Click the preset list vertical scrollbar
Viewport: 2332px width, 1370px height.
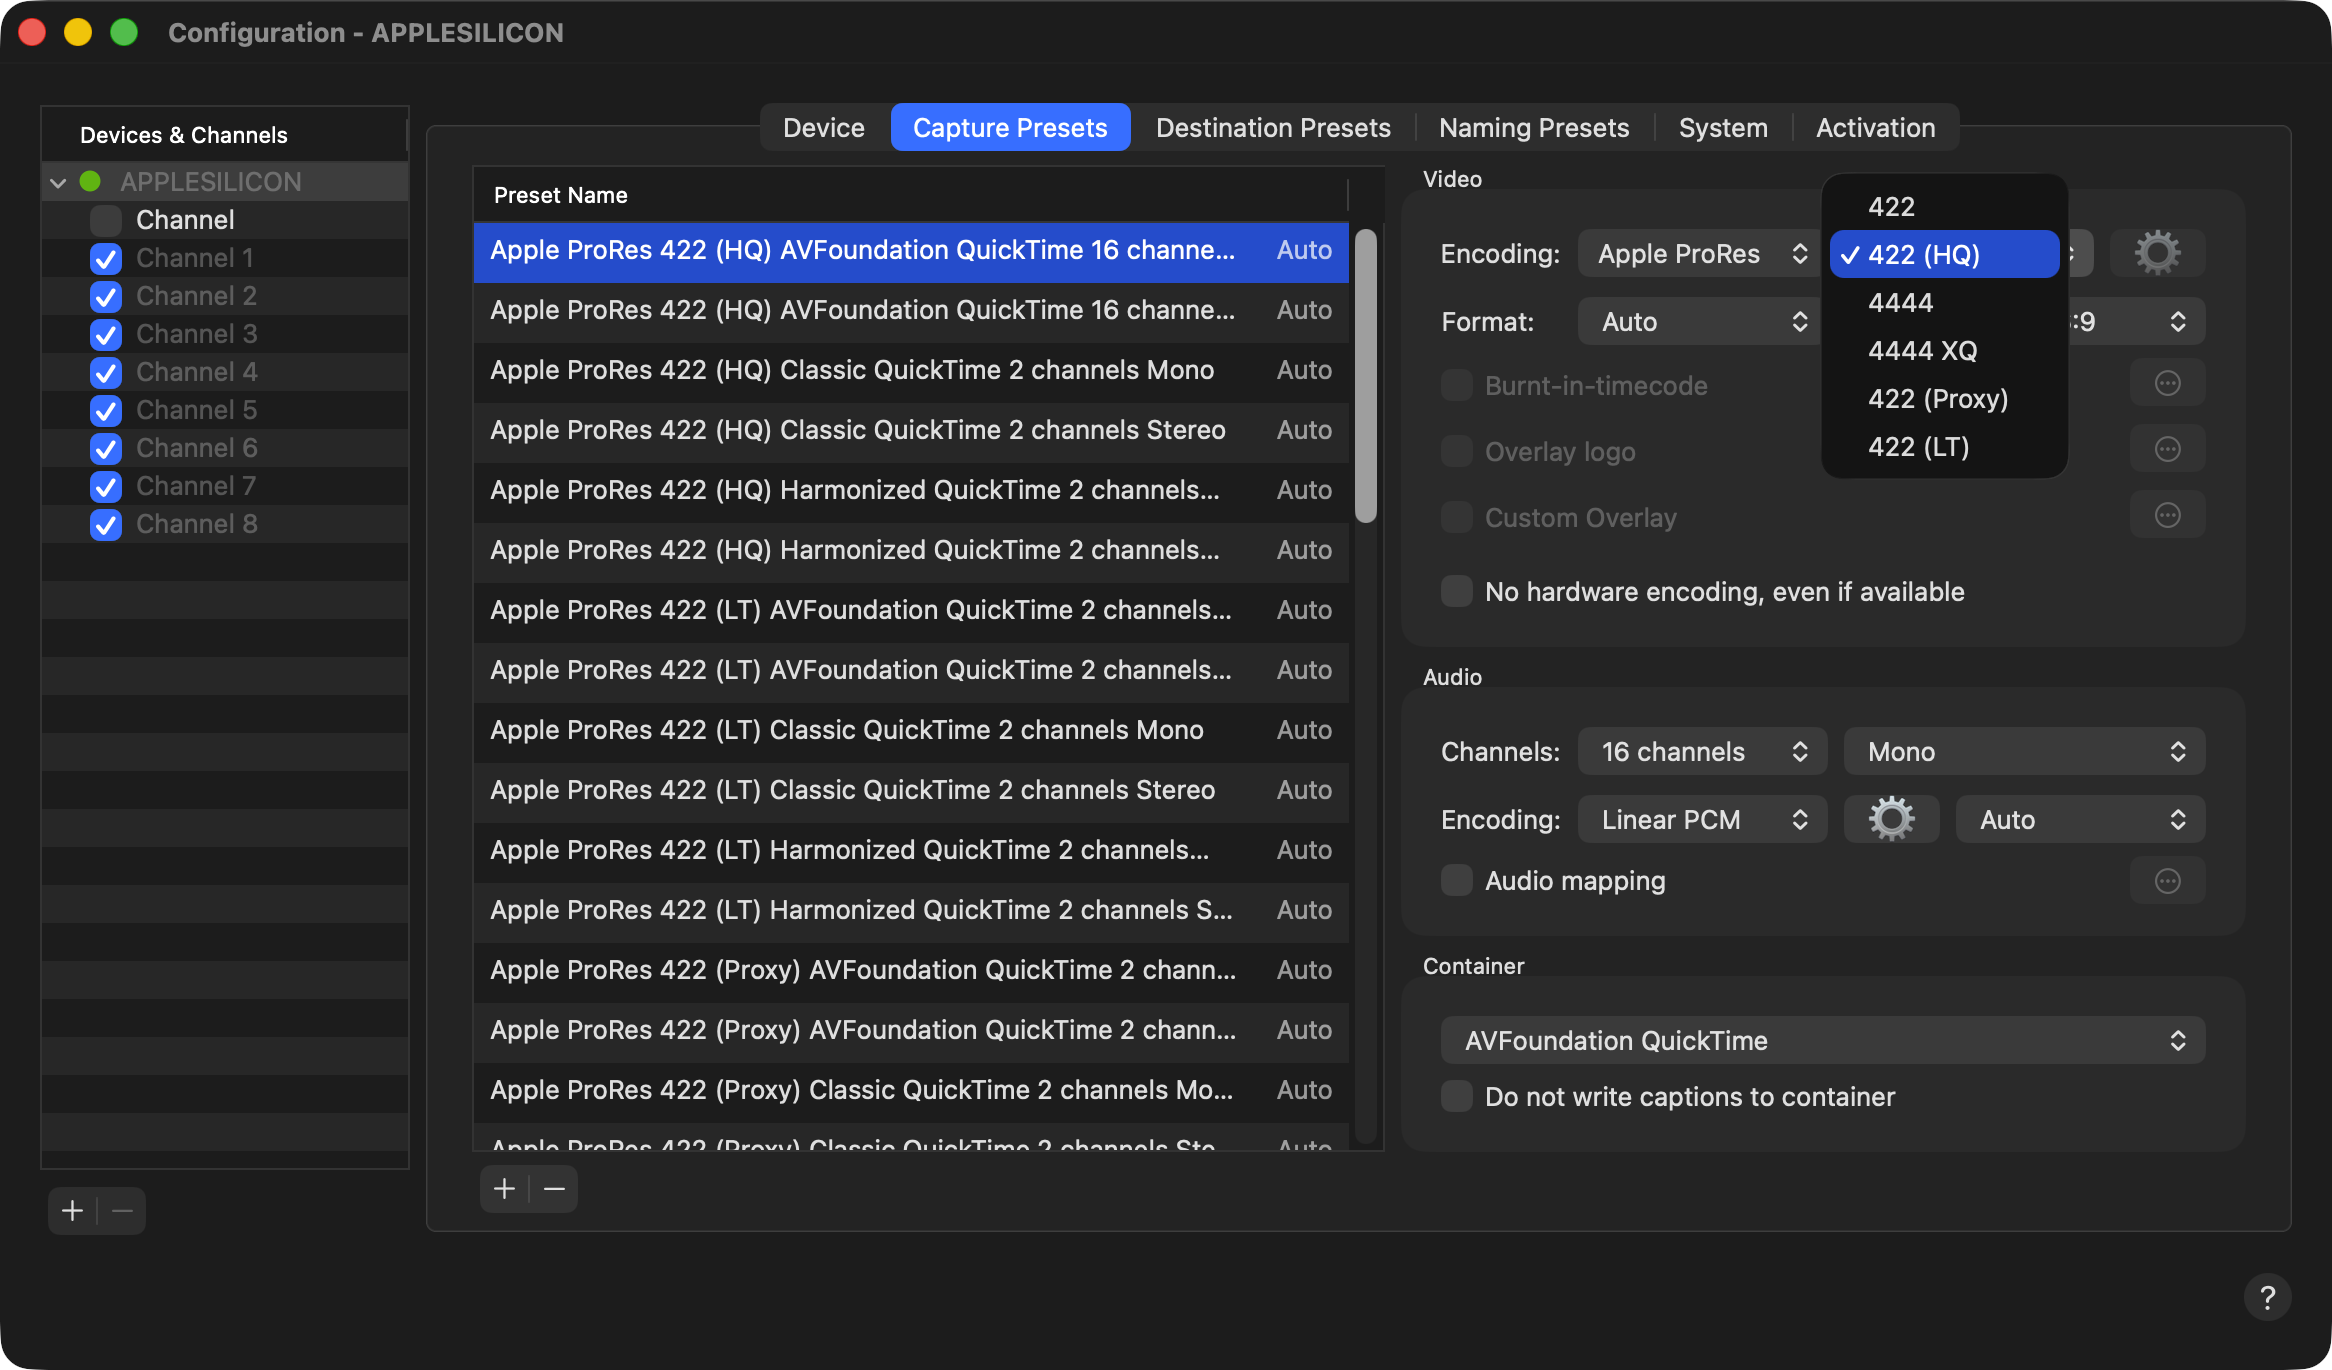coord(1365,376)
